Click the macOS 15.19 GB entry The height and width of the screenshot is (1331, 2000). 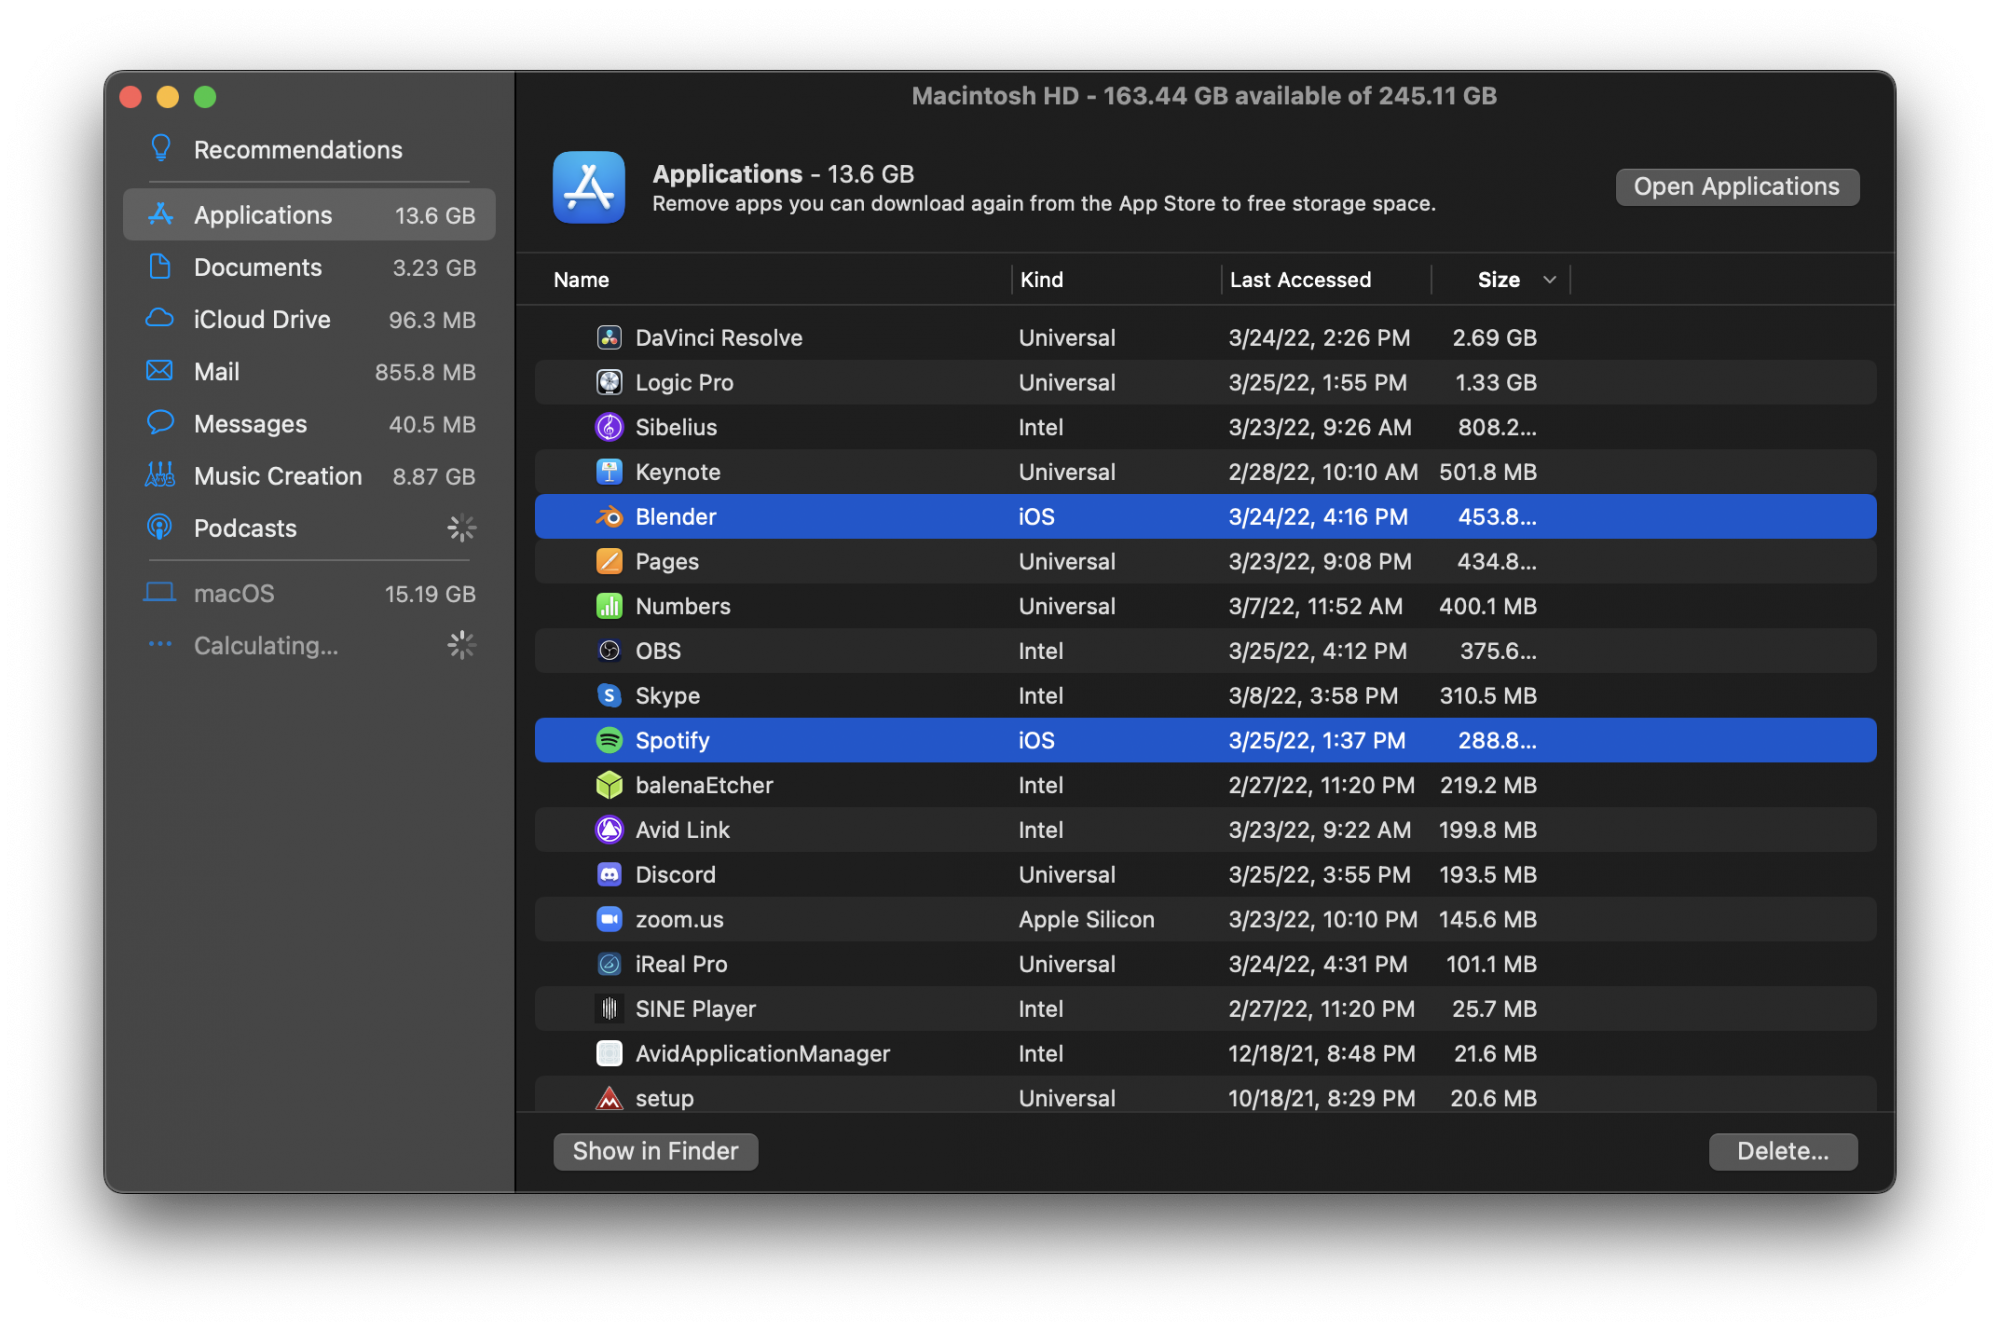point(309,593)
